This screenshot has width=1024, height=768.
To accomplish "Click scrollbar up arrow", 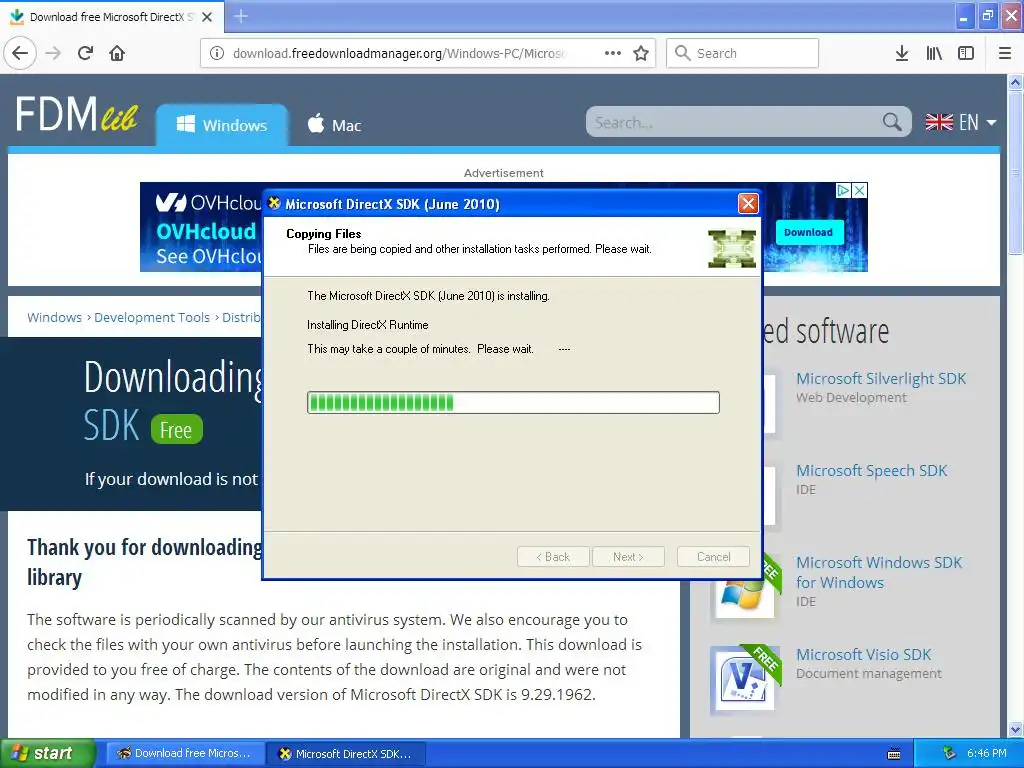I will (1015, 82).
